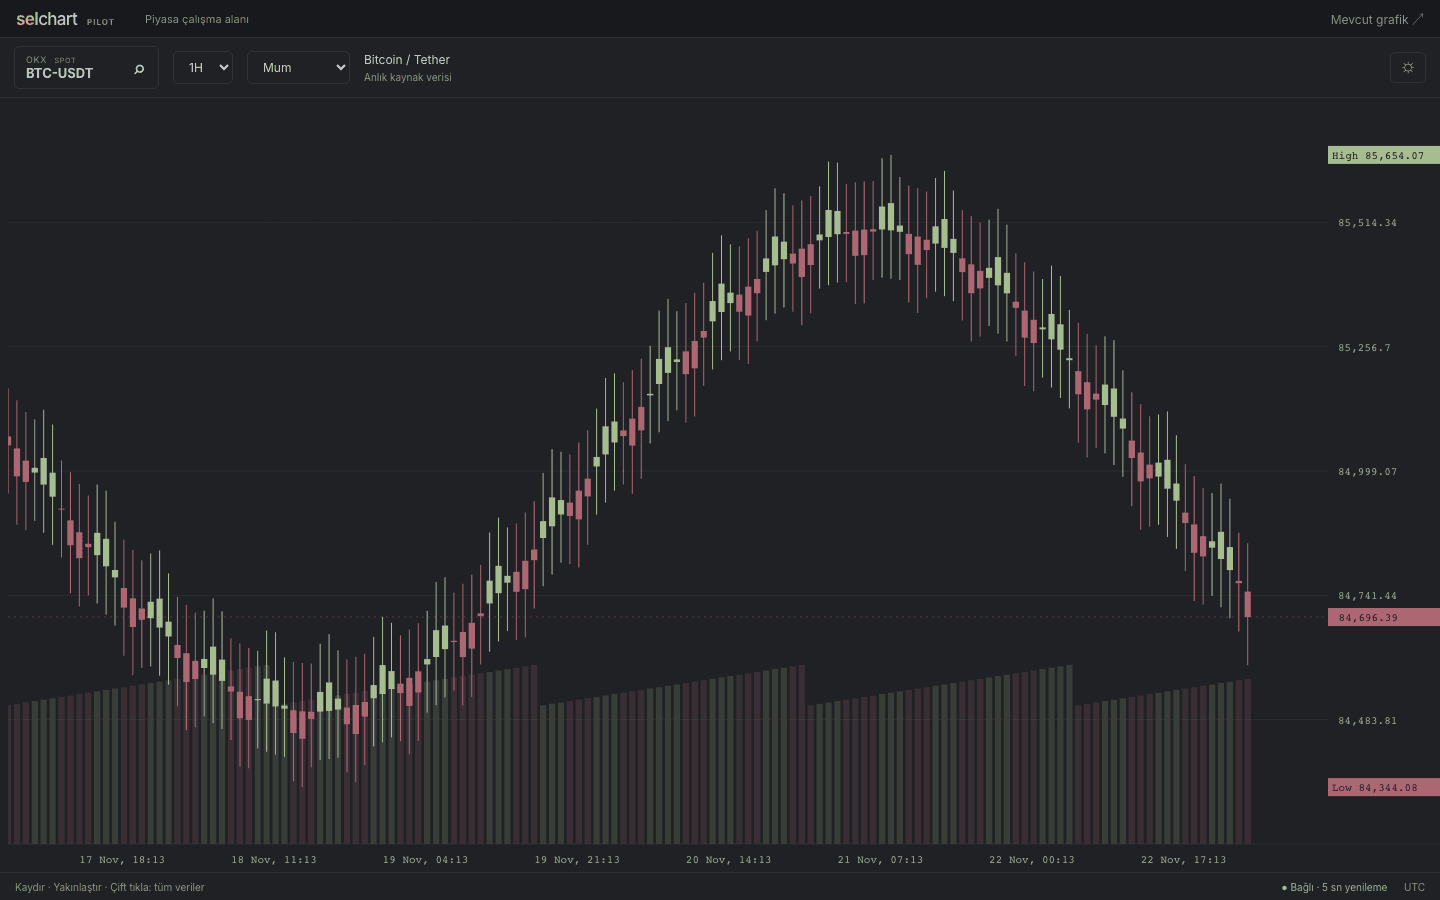The width and height of the screenshot is (1440, 900).
Task: Open the 1H timeframe dropdown
Action: (x=203, y=67)
